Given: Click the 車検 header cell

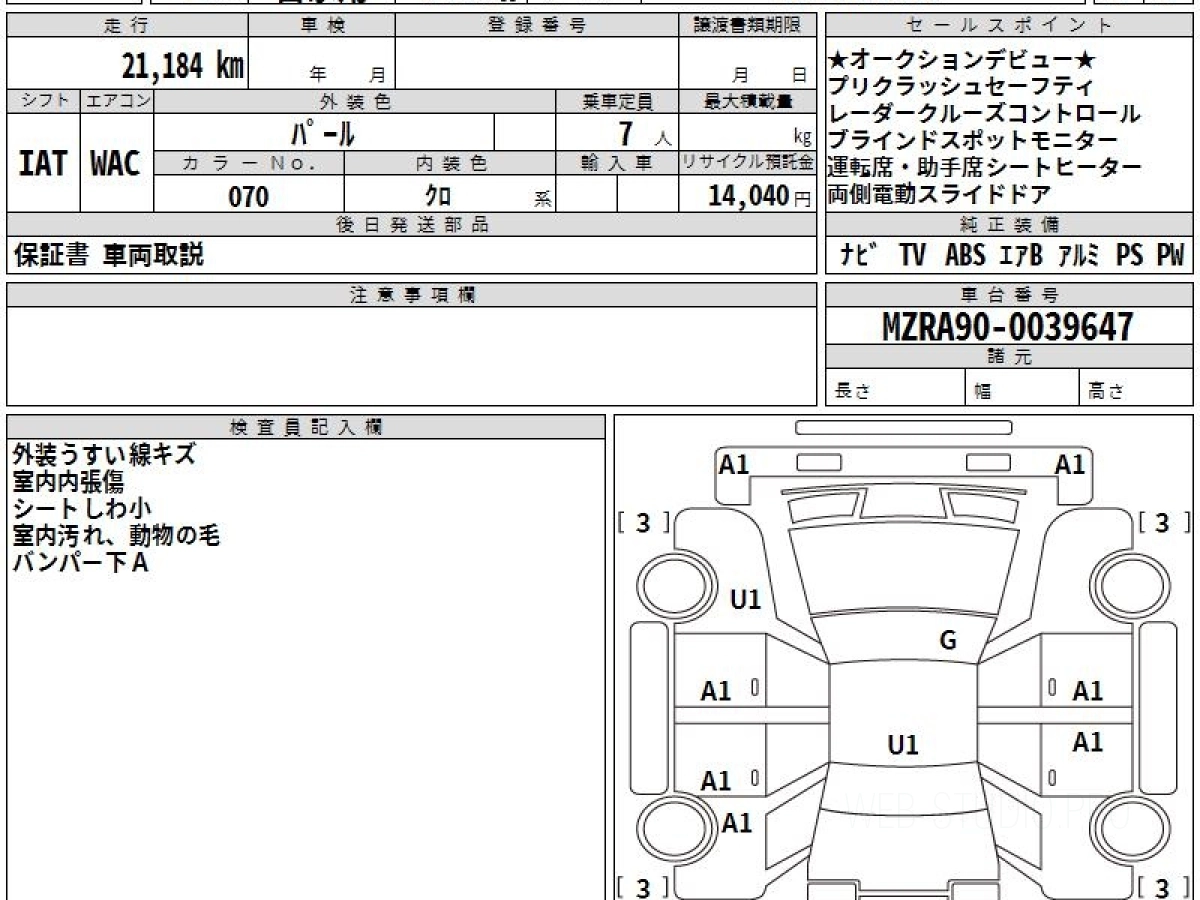Looking at the screenshot, I should click(322, 26).
